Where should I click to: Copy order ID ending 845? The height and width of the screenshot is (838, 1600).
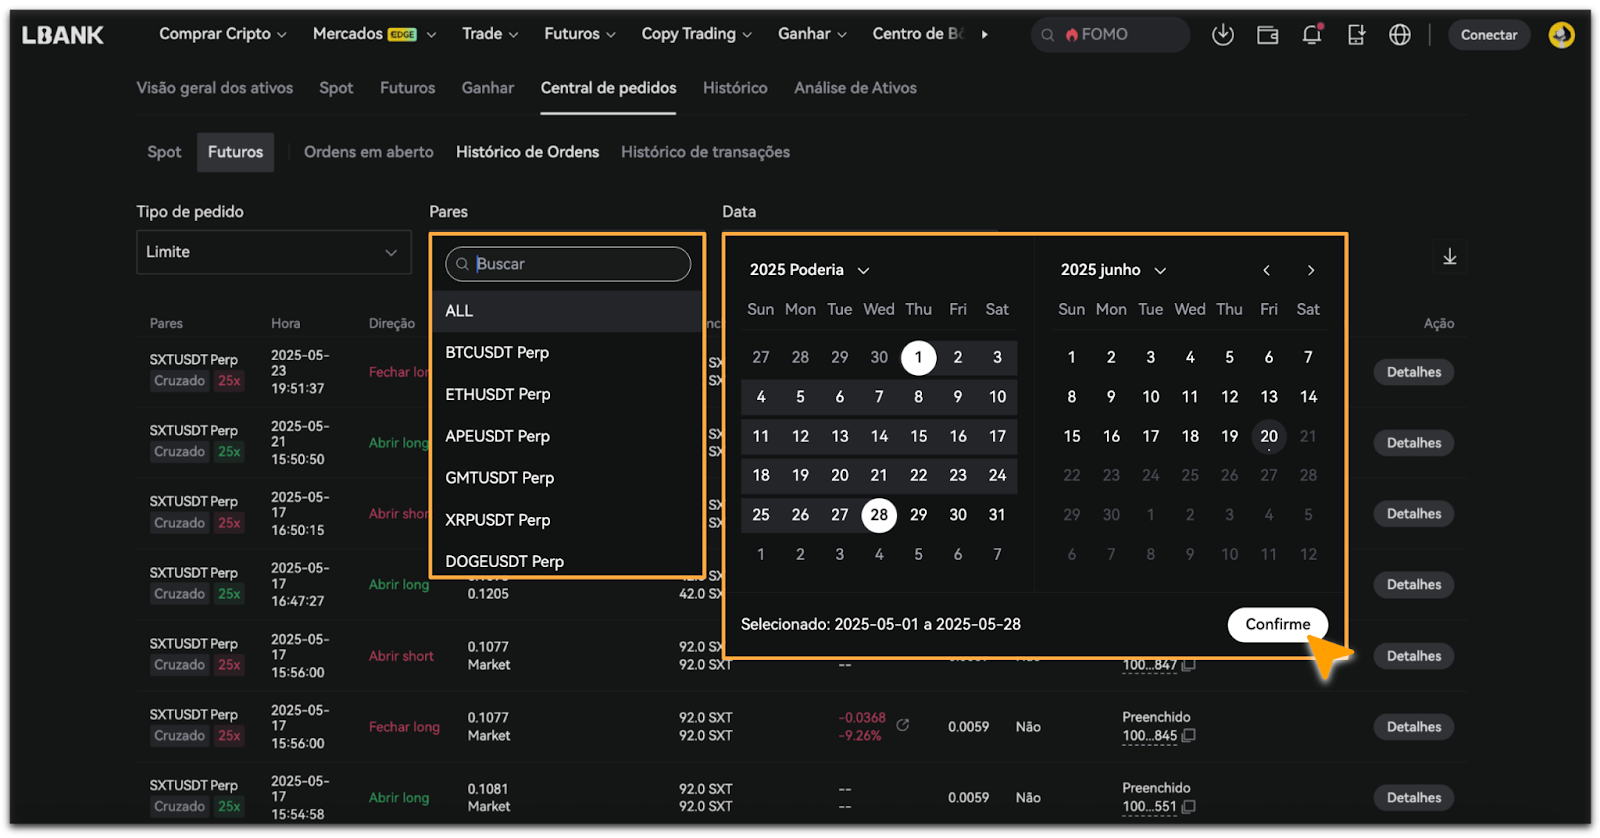tap(1189, 736)
